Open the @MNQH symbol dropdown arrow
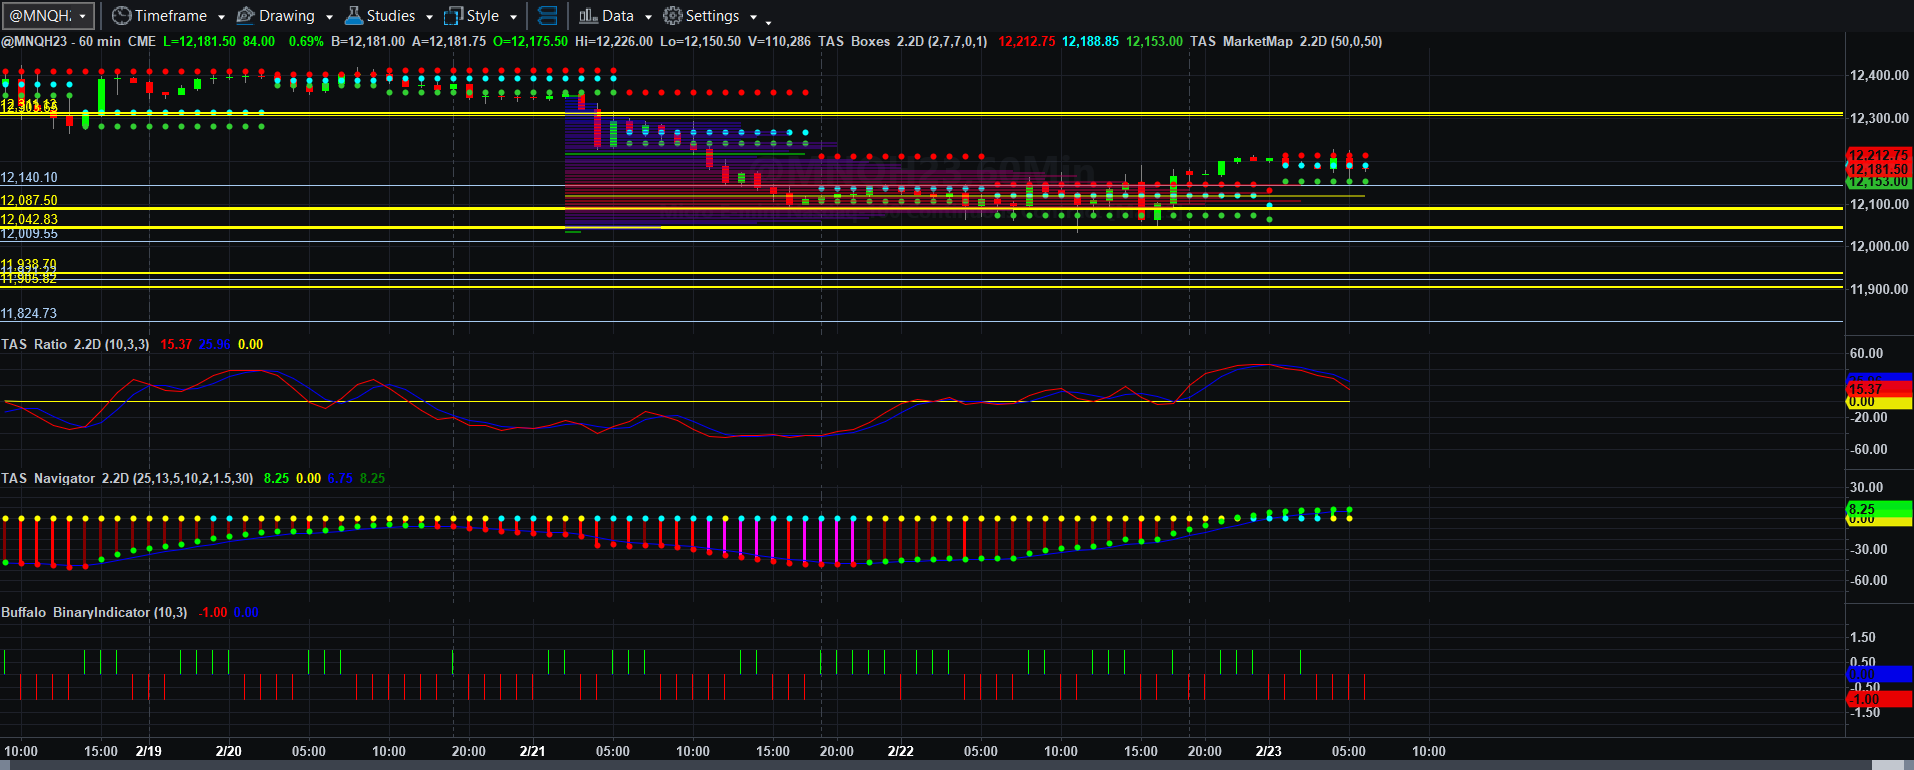Viewport: 1914px width, 770px height. 83,16
